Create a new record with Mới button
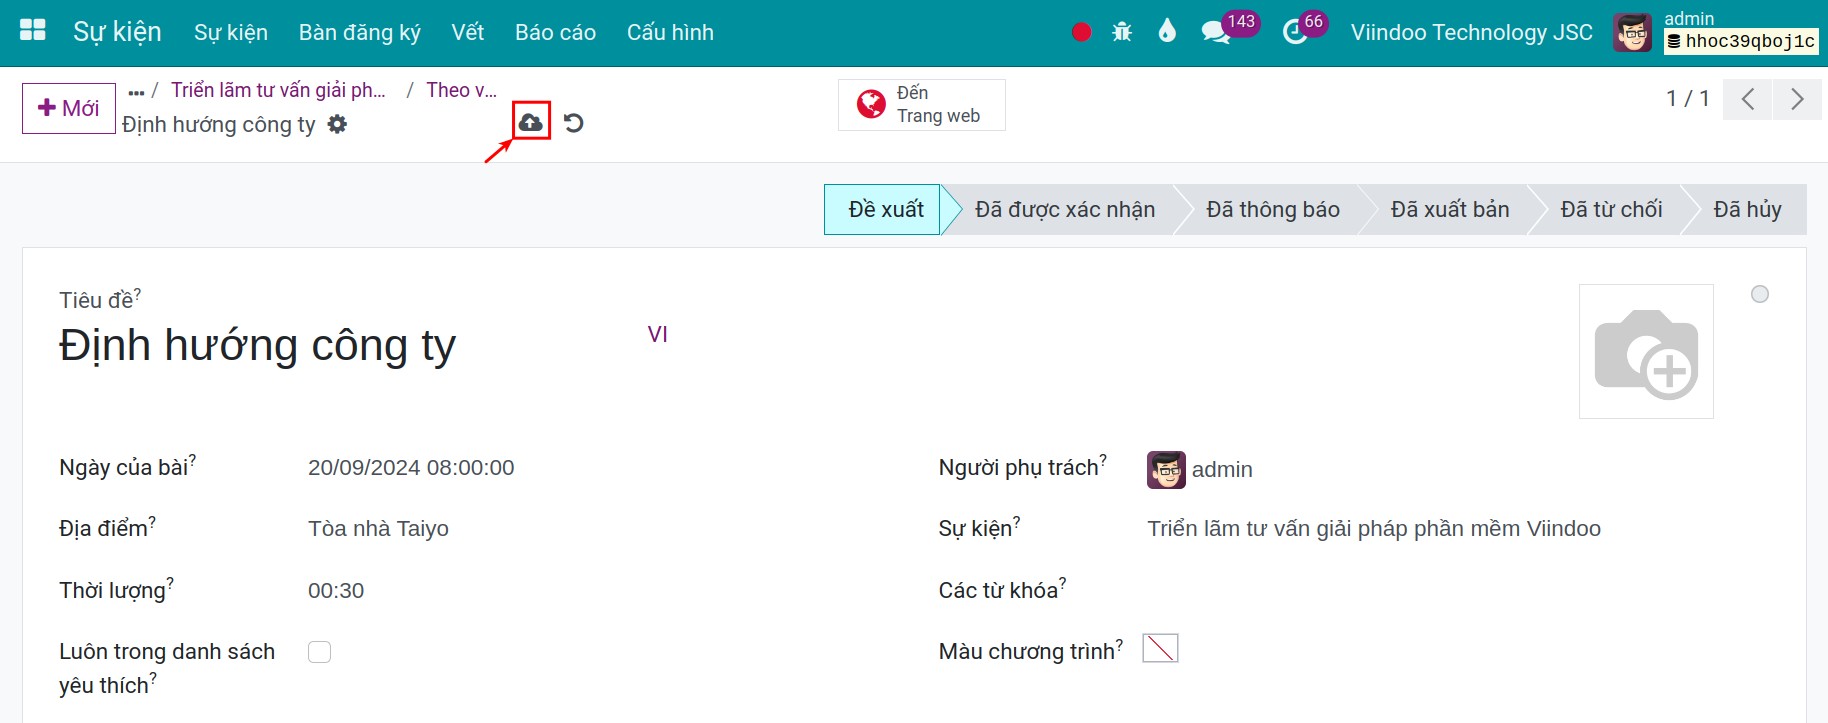The width and height of the screenshot is (1828, 723). tap(69, 108)
